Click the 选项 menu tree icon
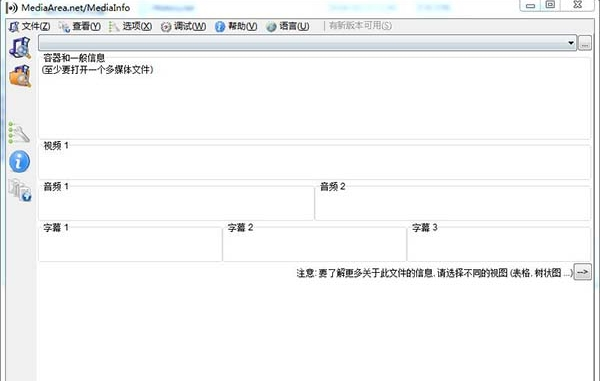The width and height of the screenshot is (600, 381). coord(114,27)
